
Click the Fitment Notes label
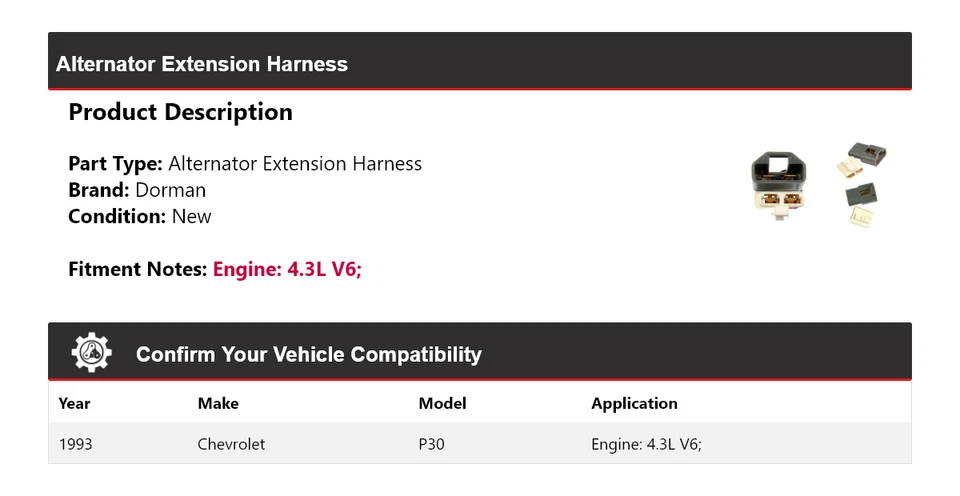138,269
